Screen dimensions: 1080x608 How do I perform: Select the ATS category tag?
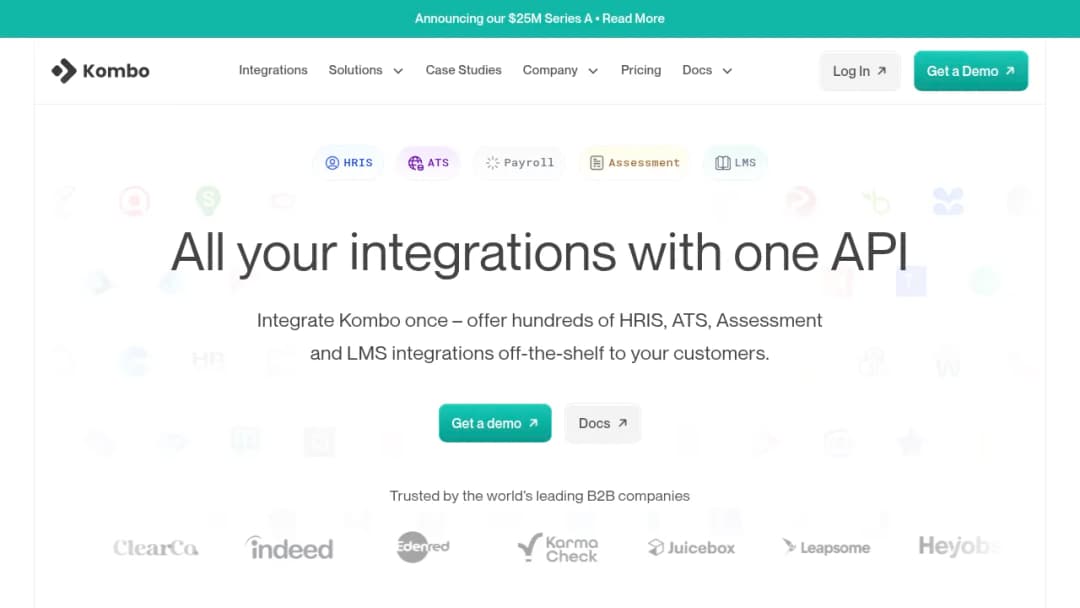(x=428, y=163)
